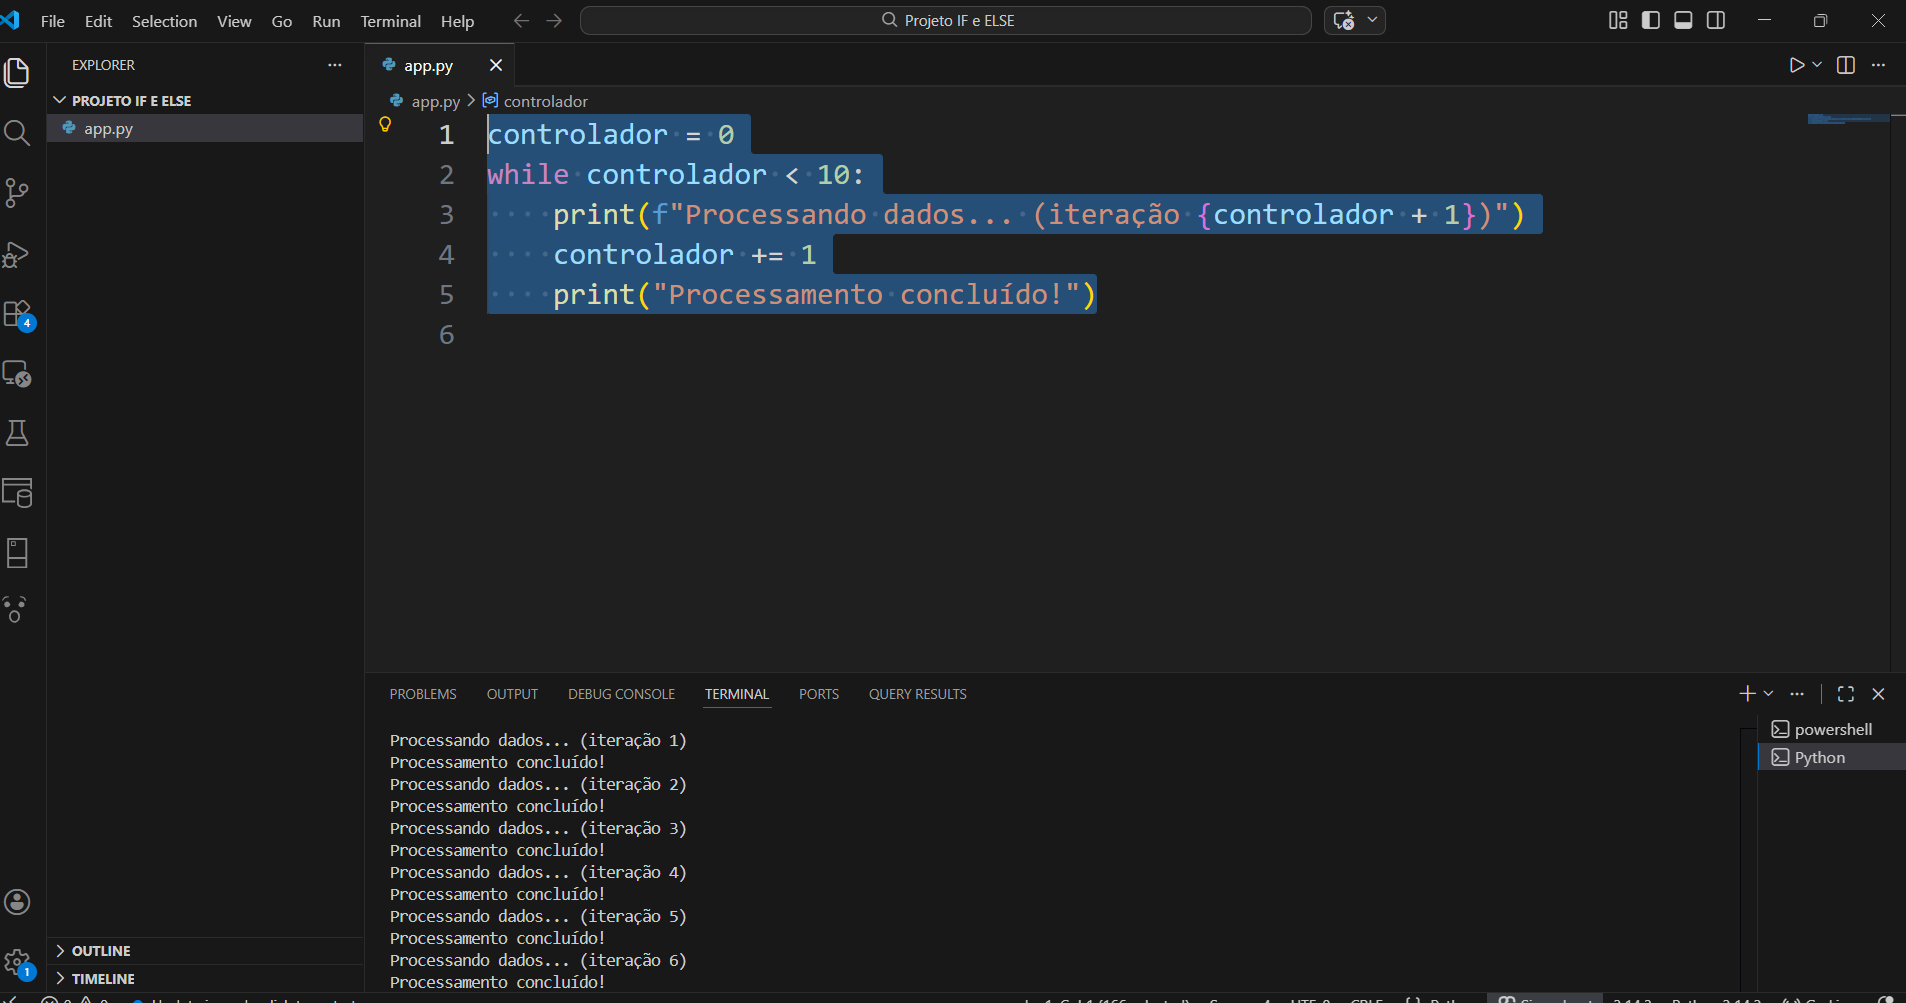This screenshot has height=1003, width=1906.
Task: Split the editor to the right
Action: (x=1846, y=65)
